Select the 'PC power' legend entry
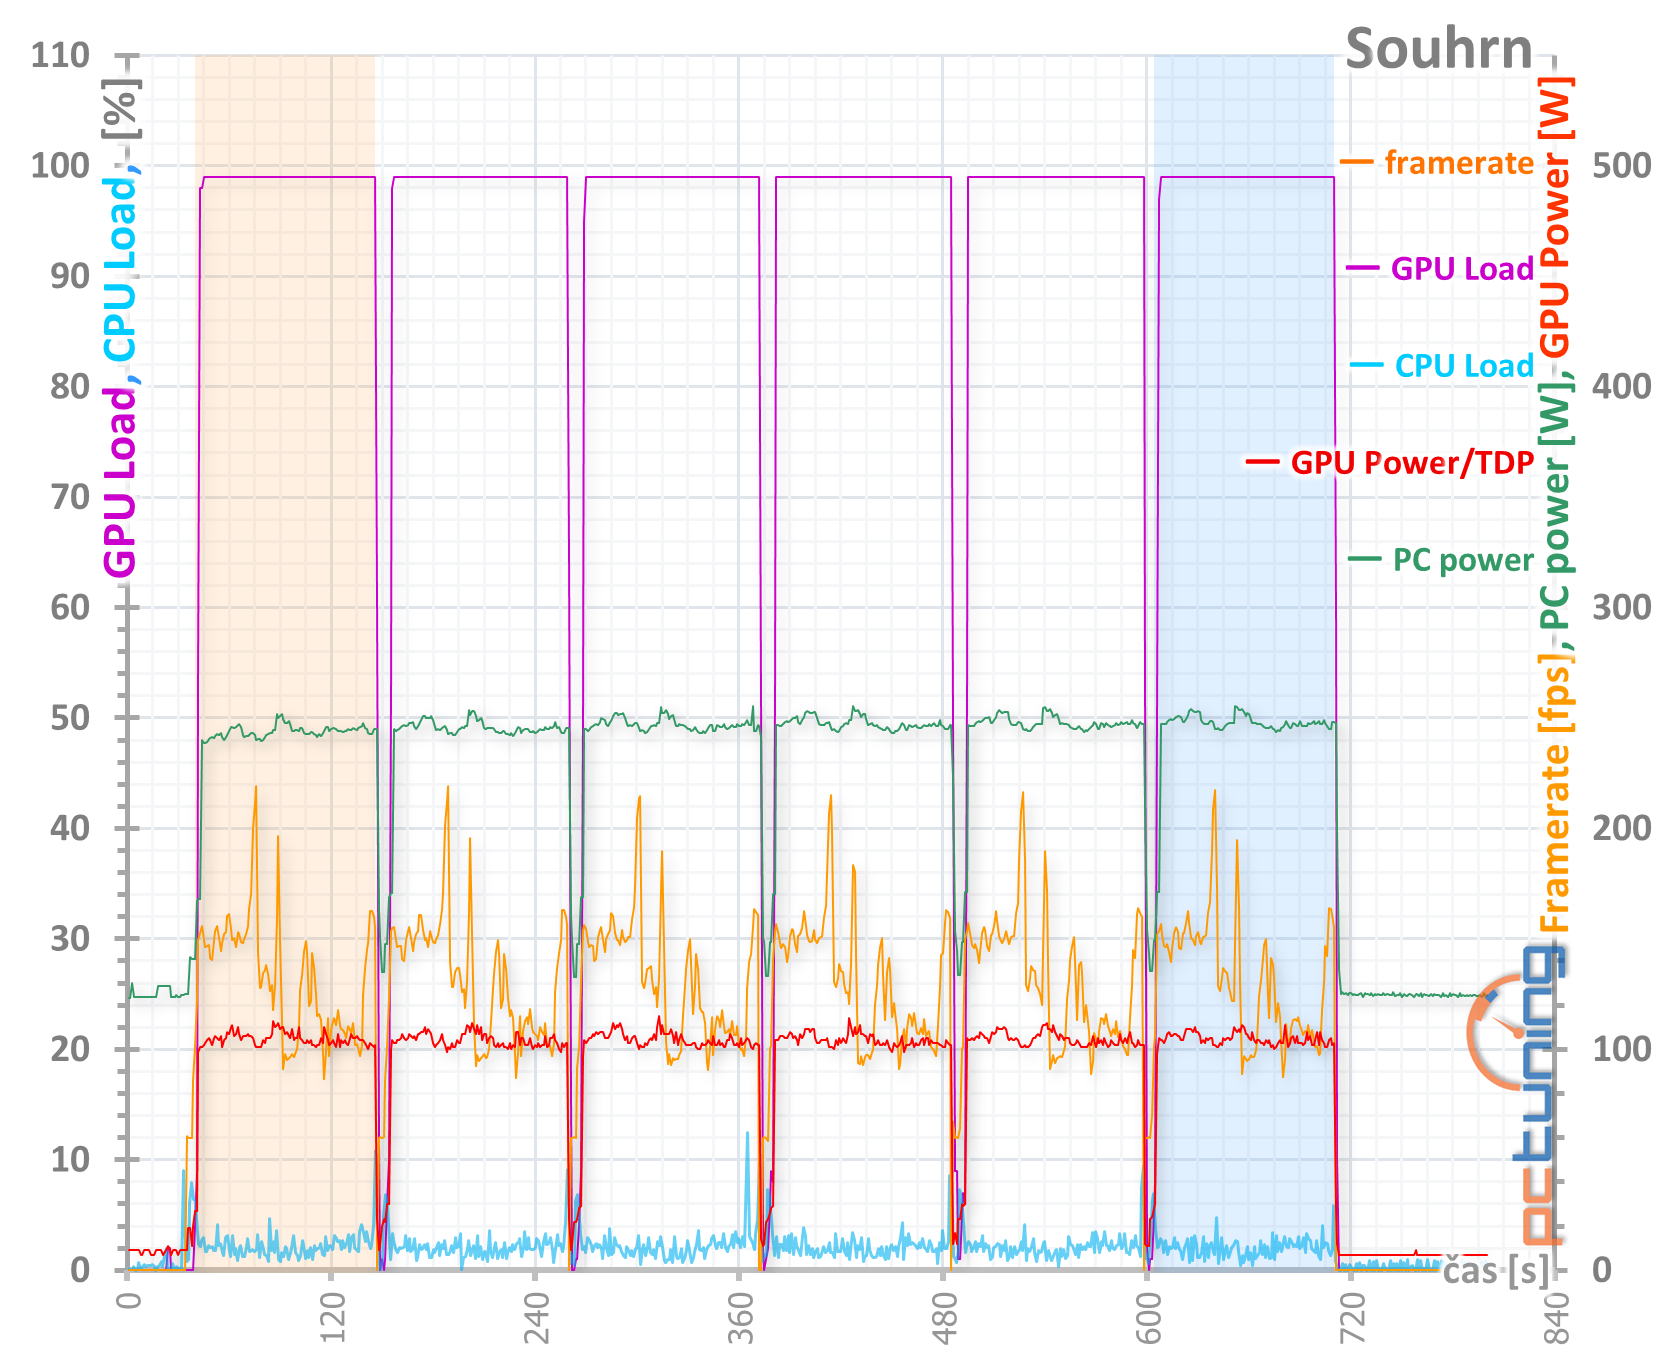 [x=1463, y=559]
